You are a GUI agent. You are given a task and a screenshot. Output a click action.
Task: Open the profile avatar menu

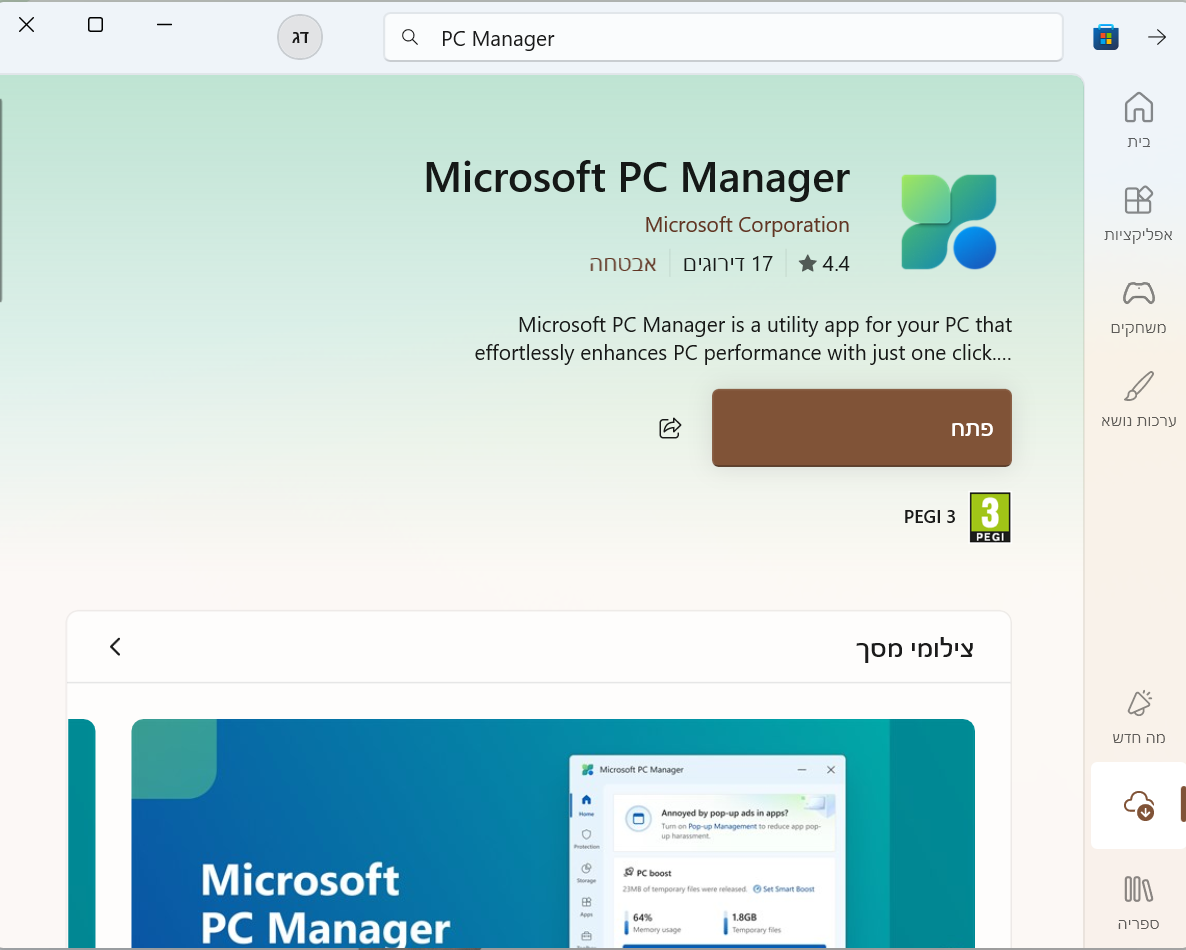click(300, 37)
